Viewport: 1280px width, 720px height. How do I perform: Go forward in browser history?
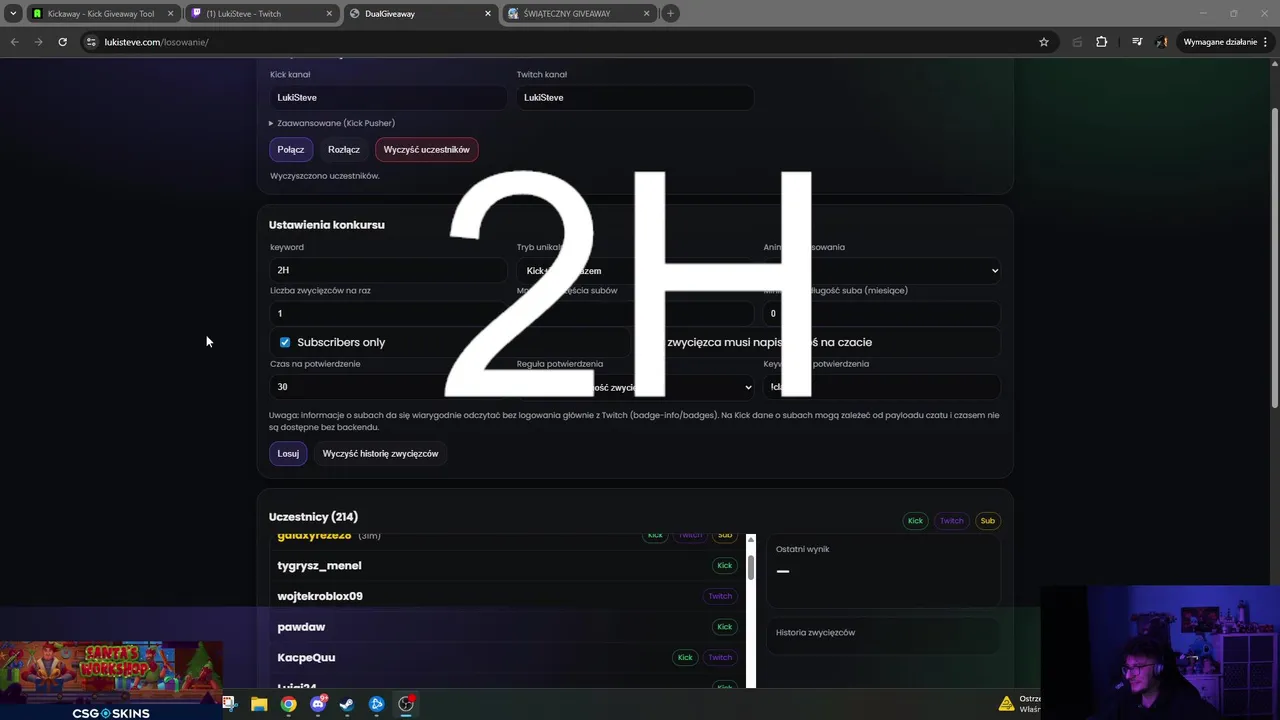(38, 42)
